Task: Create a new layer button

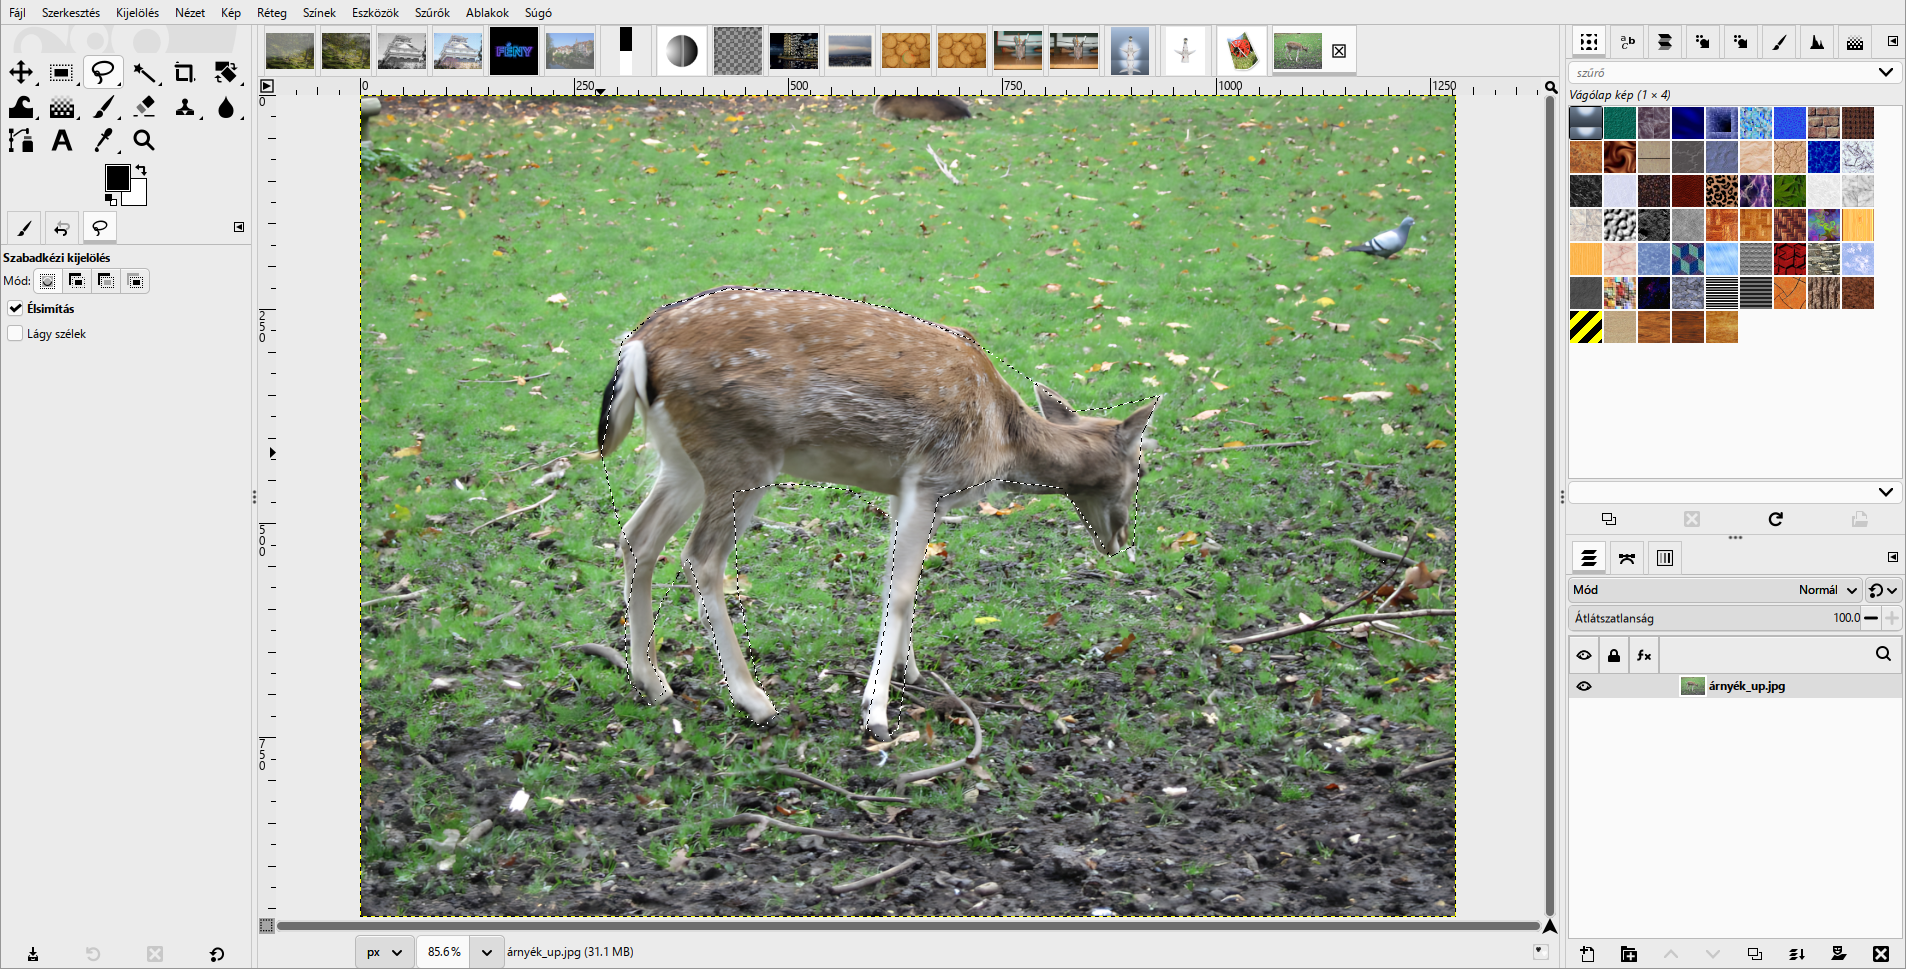Action: tap(1587, 954)
